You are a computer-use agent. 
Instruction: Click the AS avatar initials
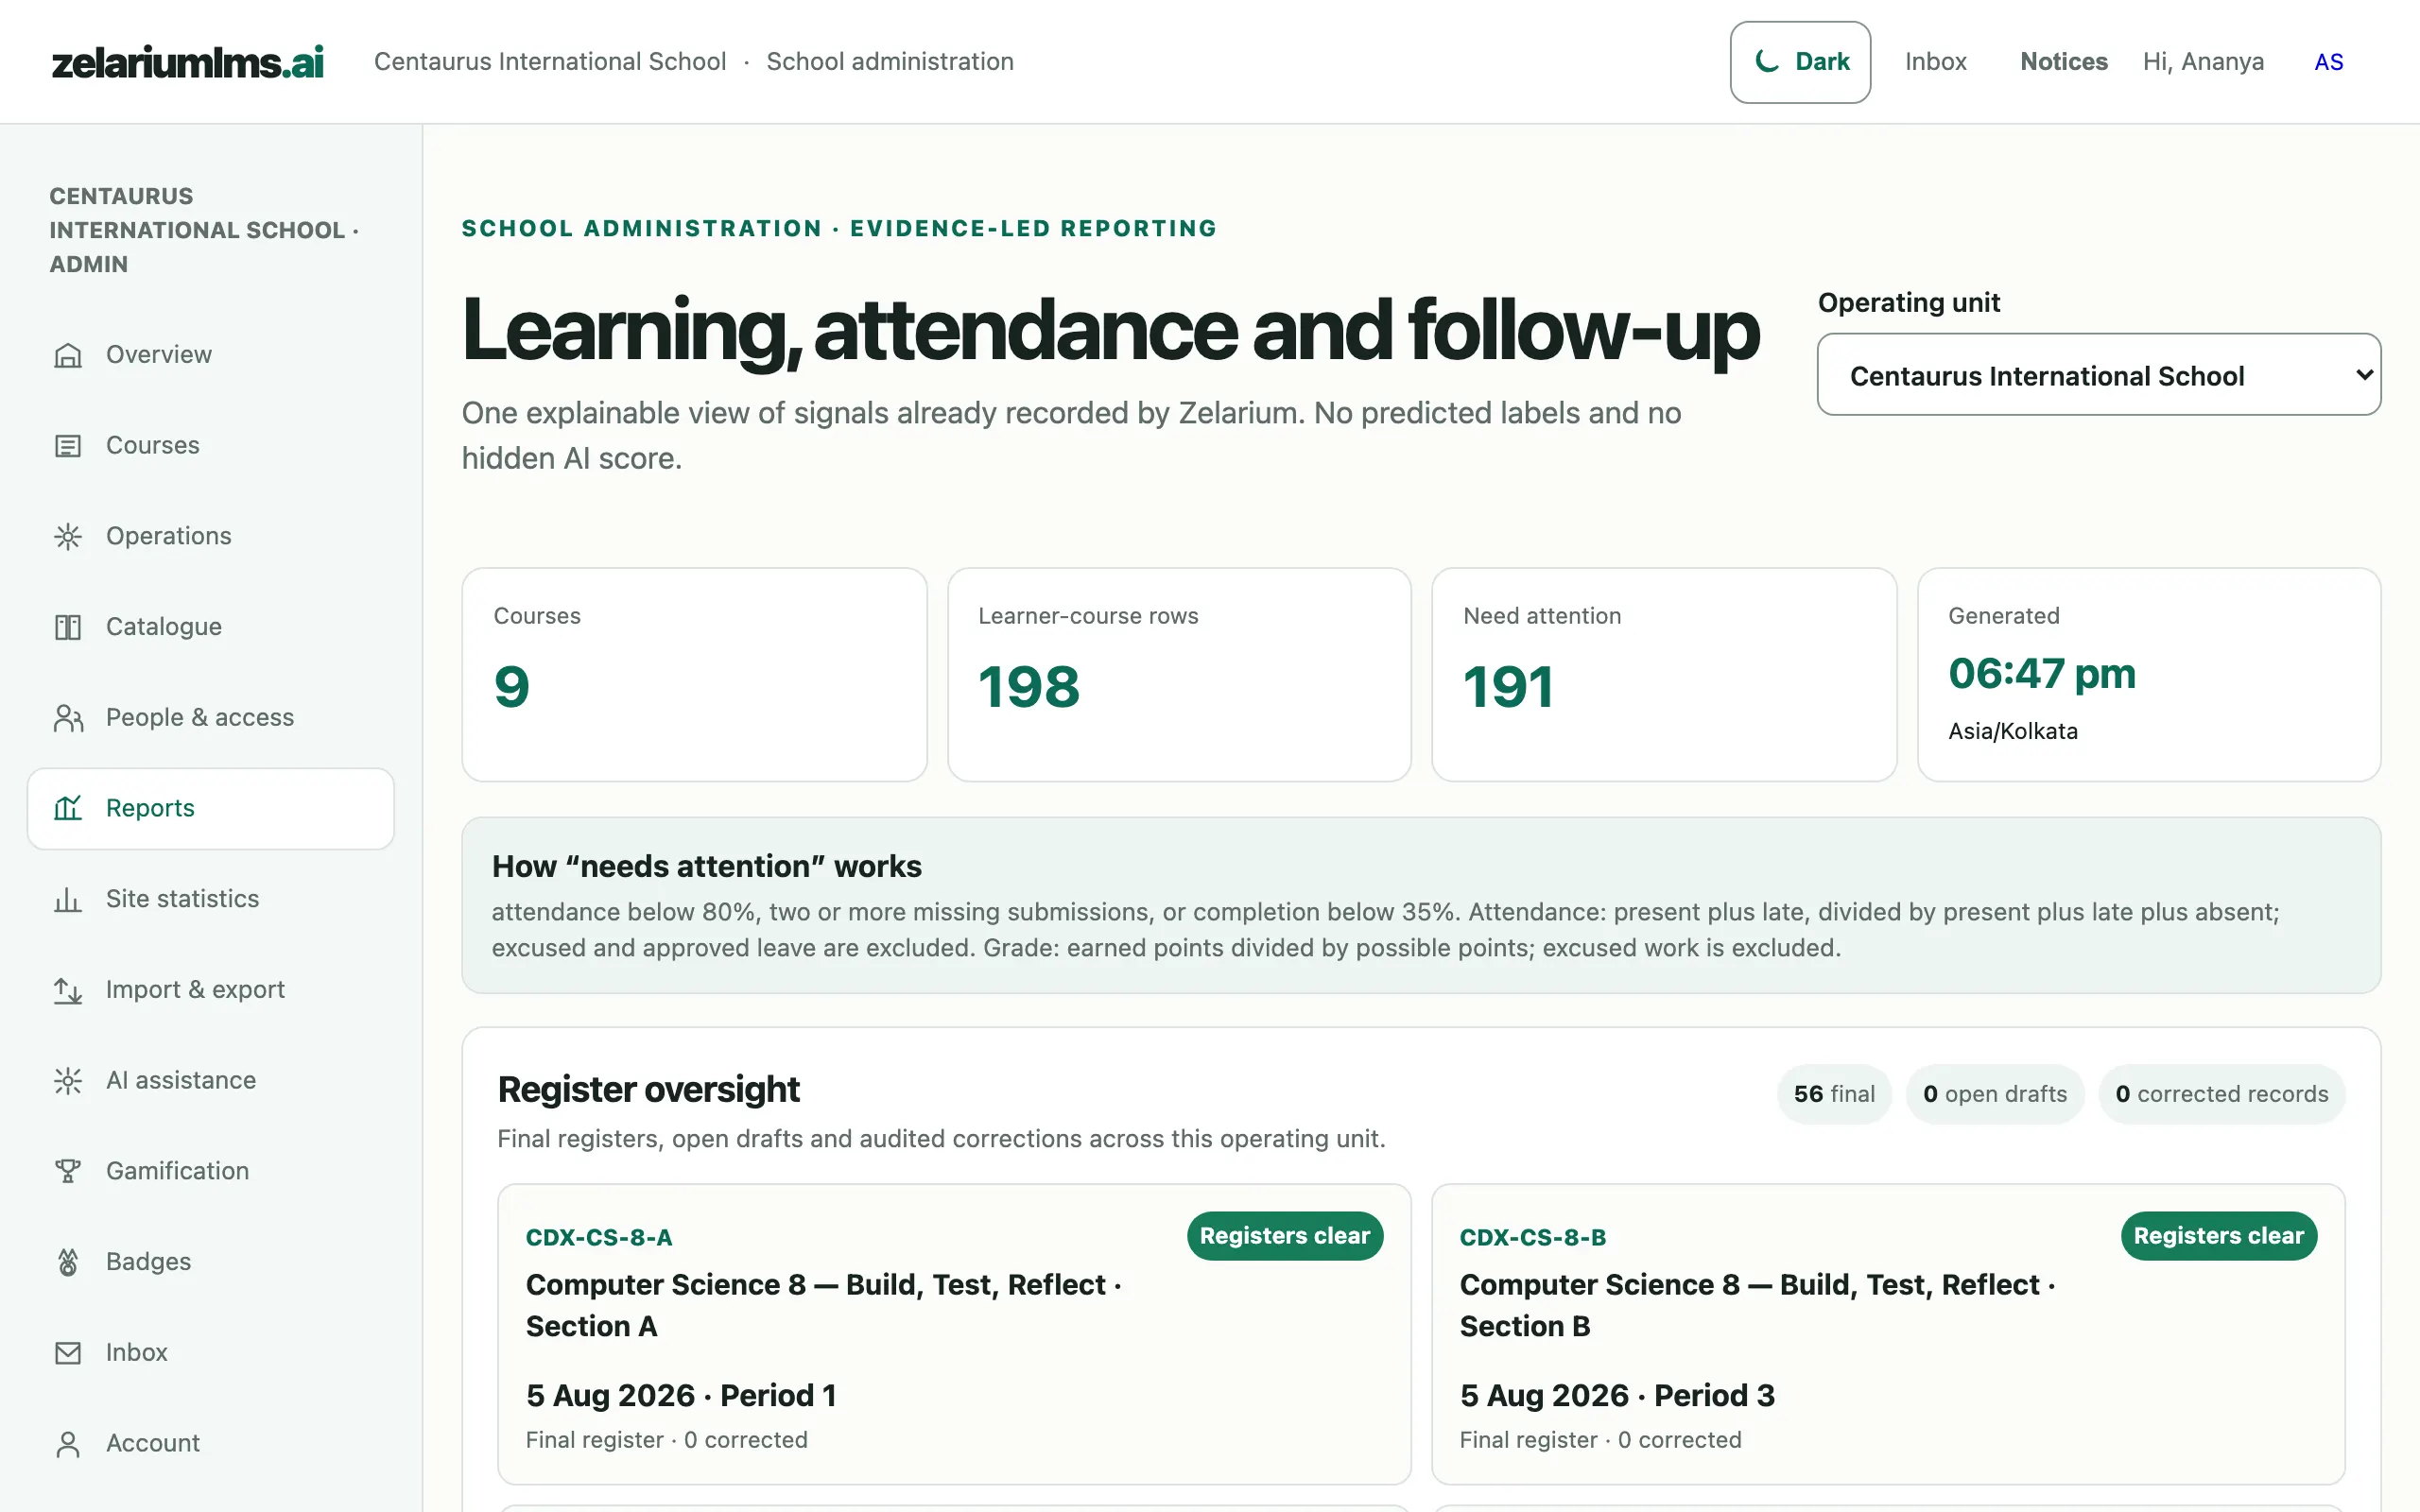(x=2328, y=62)
